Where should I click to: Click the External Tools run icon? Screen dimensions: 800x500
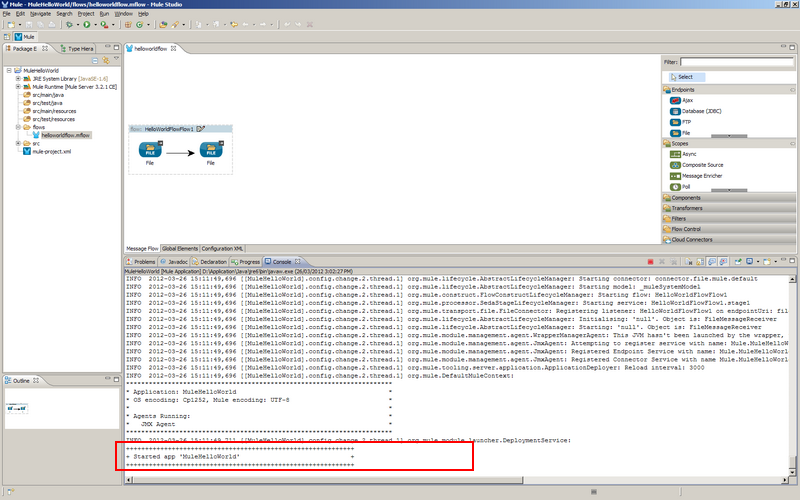[104, 24]
